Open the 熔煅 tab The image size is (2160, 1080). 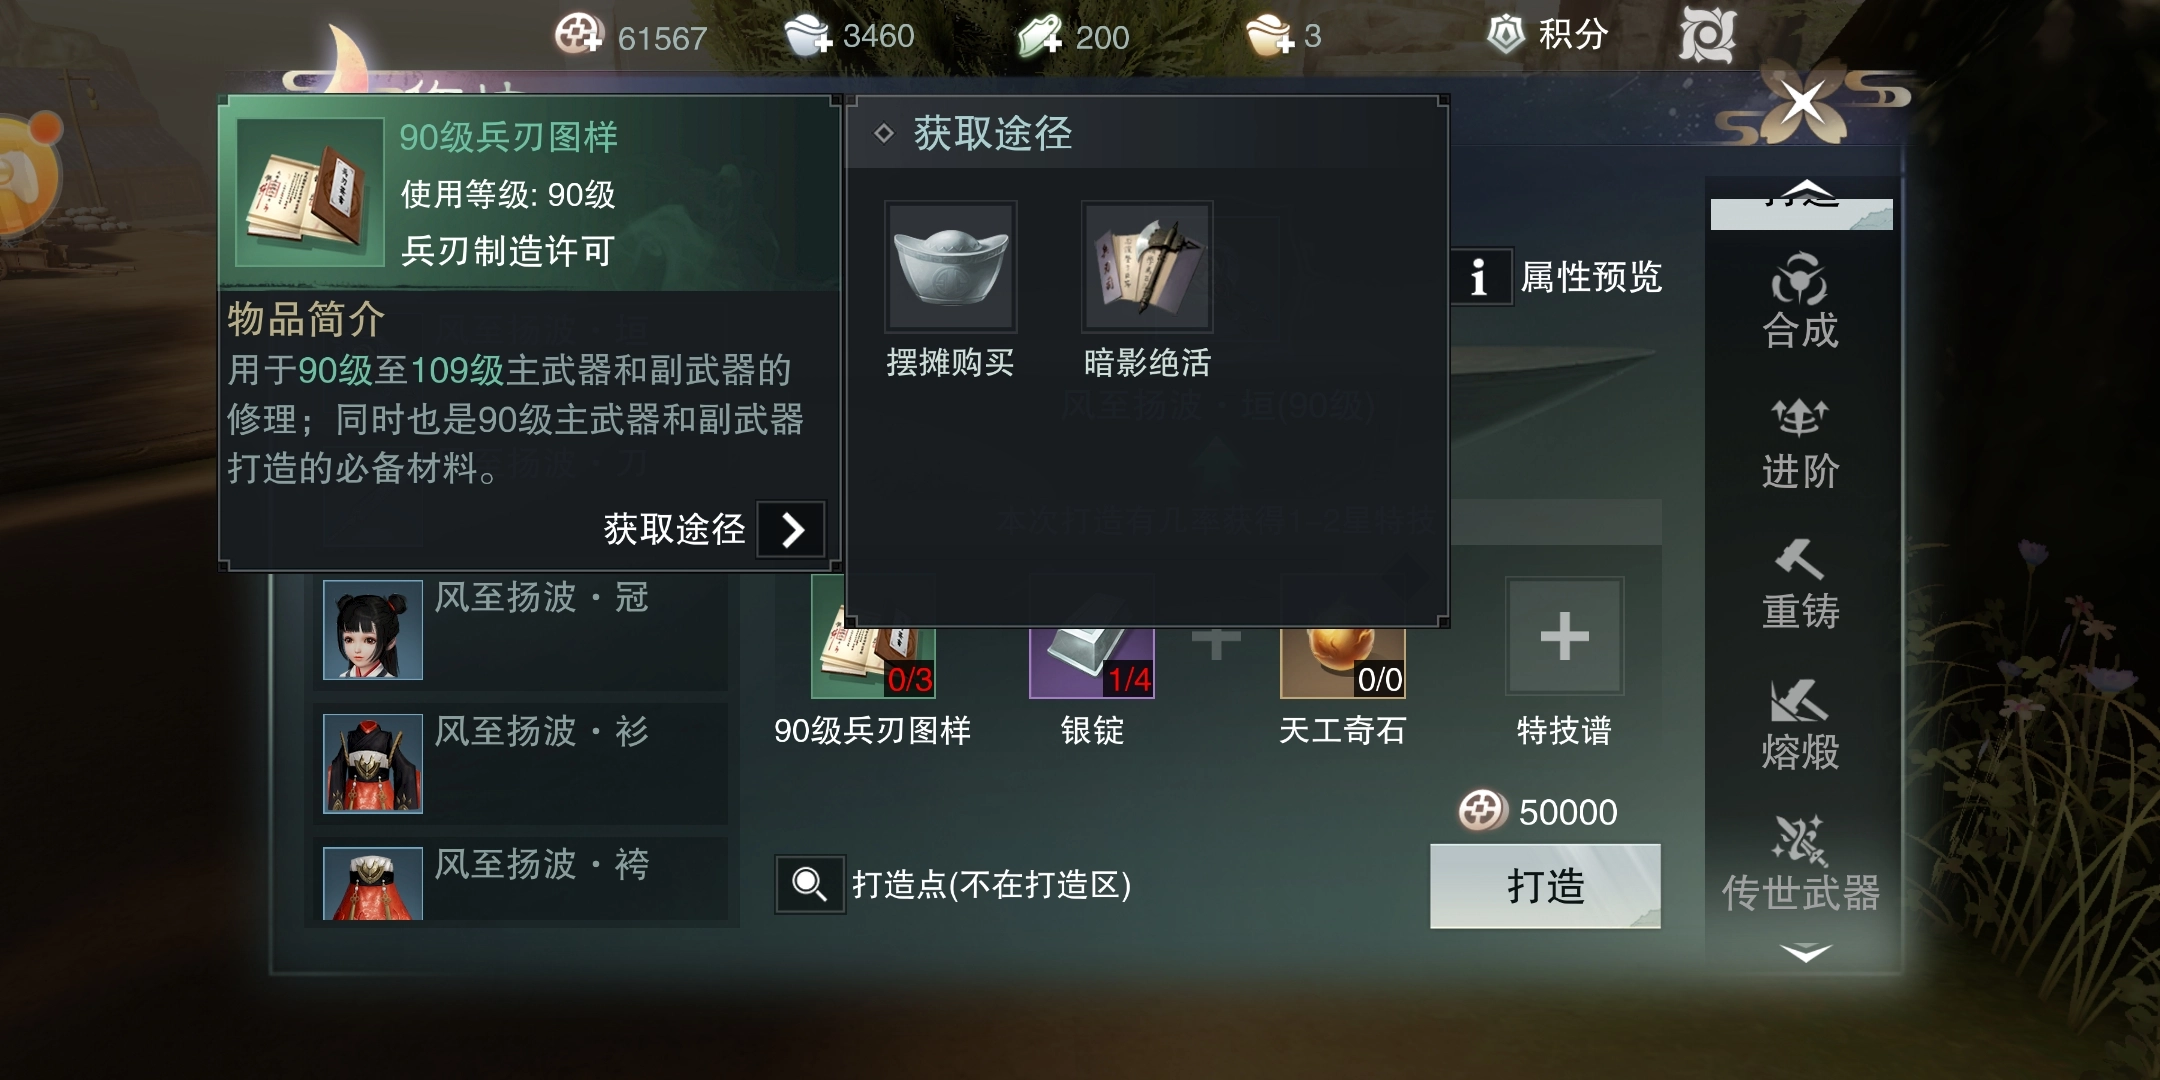[1800, 725]
